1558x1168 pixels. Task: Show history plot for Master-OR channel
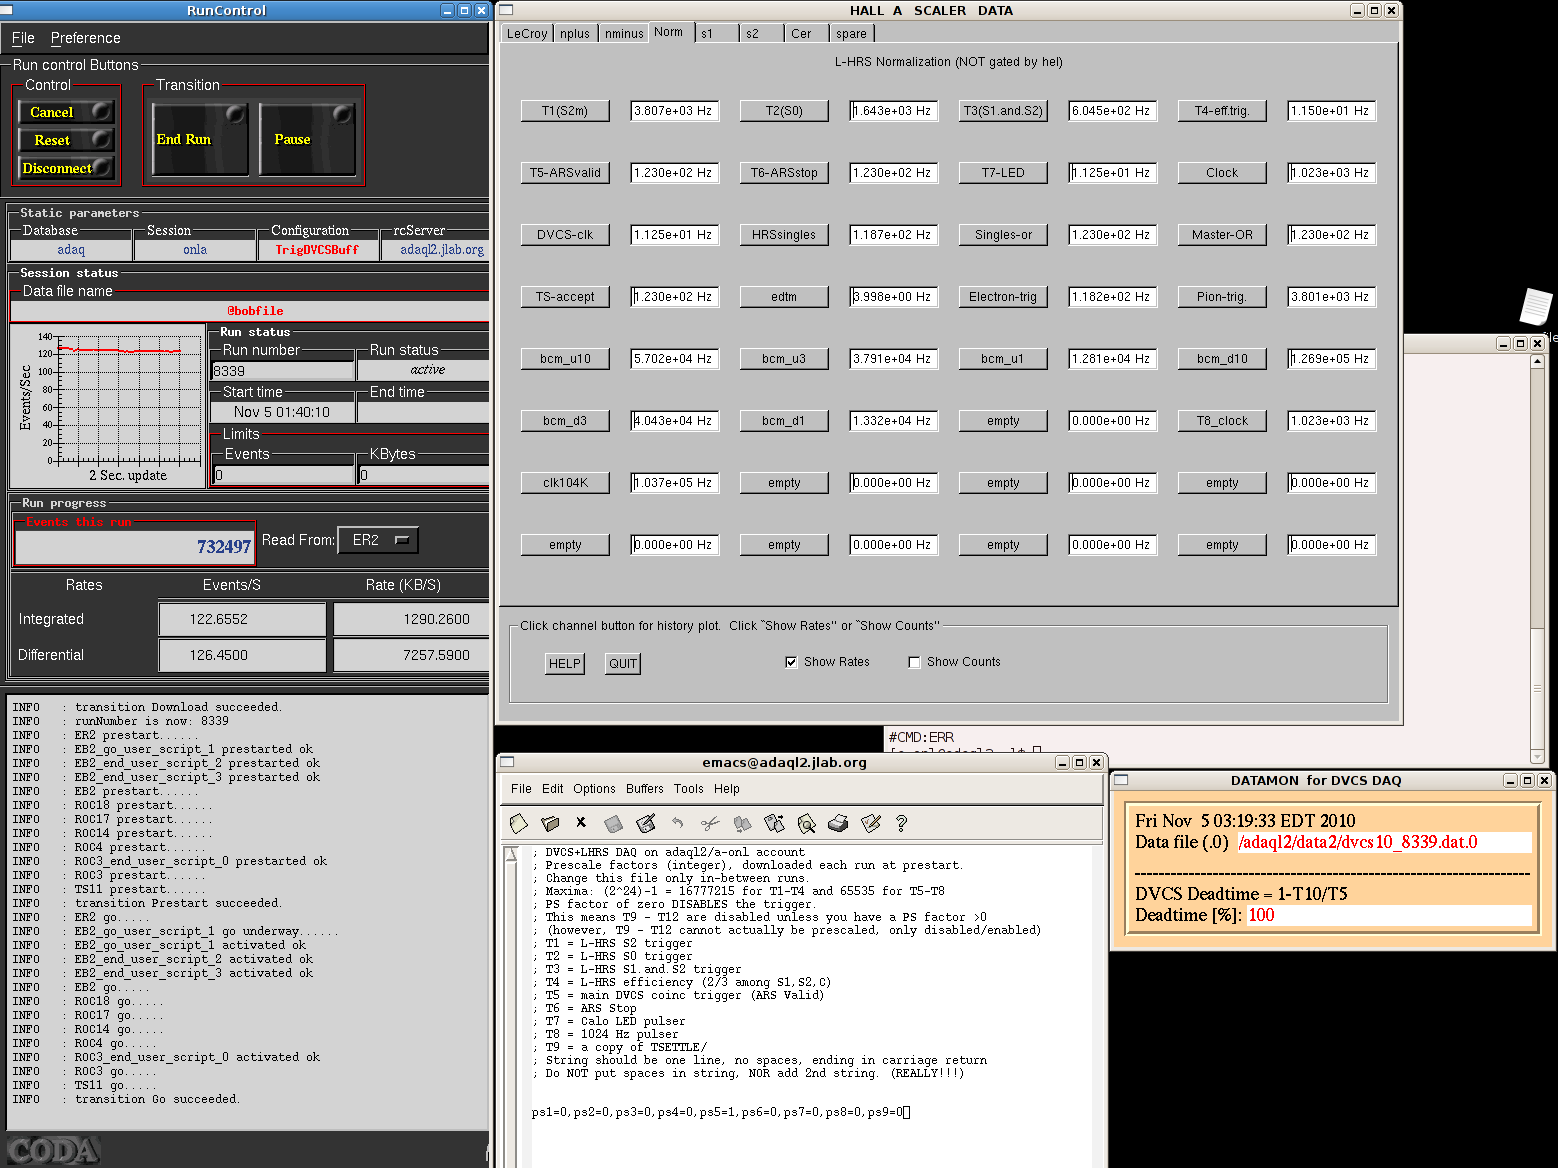[x=1222, y=235]
